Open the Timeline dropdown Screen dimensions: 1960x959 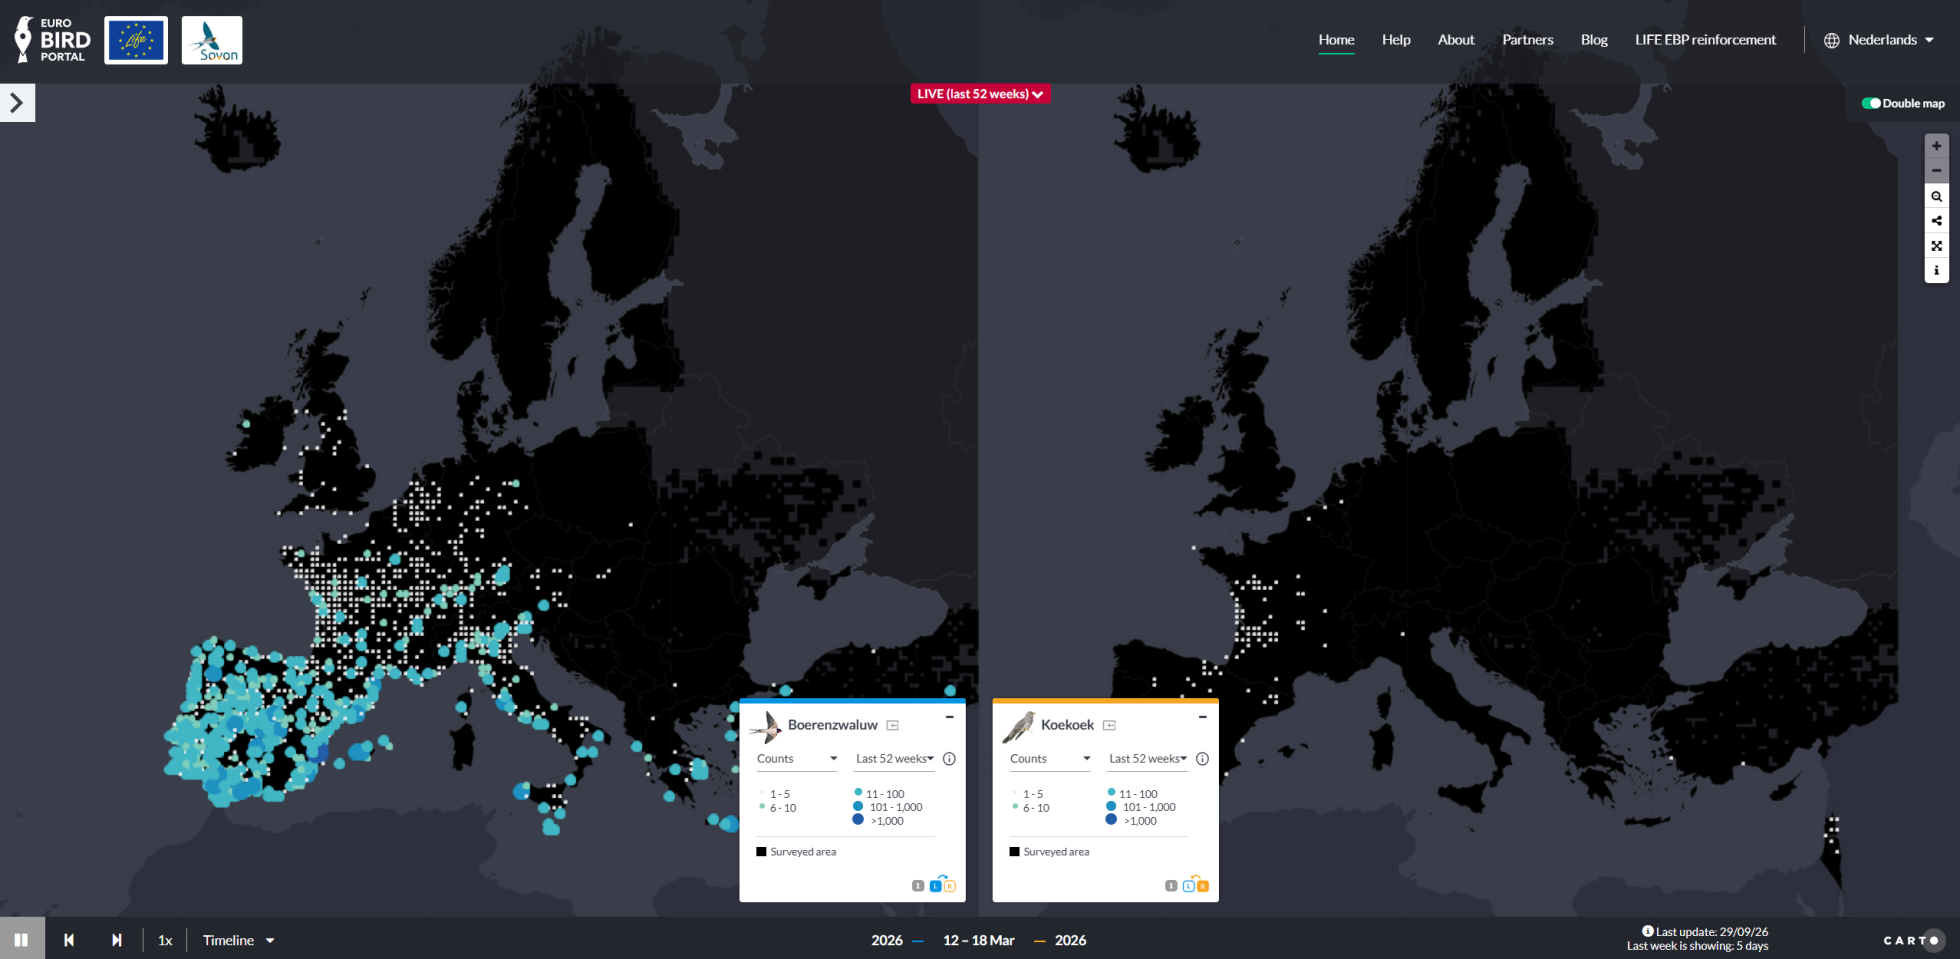pos(238,940)
